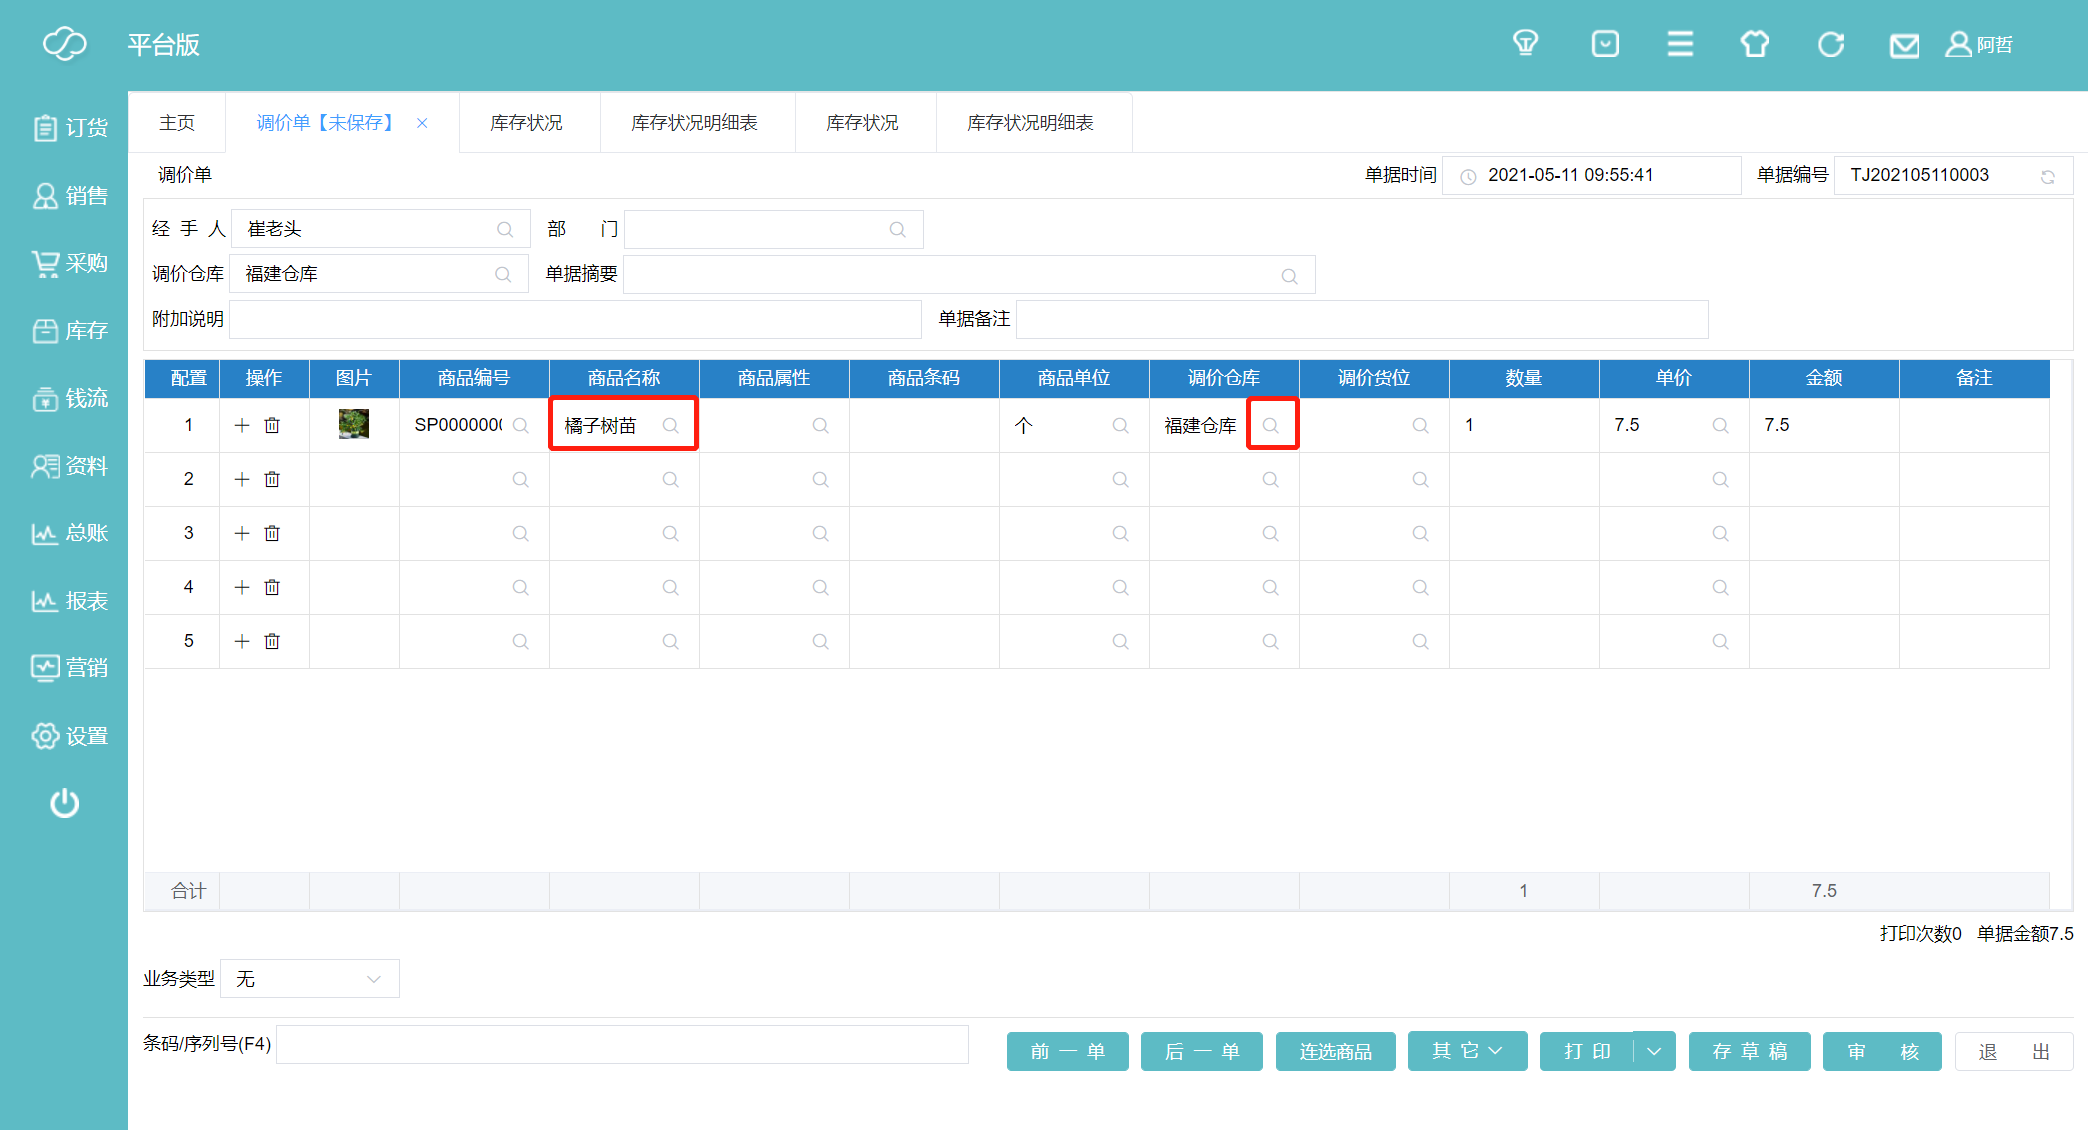Open 库存 in the left sidebar
This screenshot has width=2088, height=1130.
(x=69, y=331)
